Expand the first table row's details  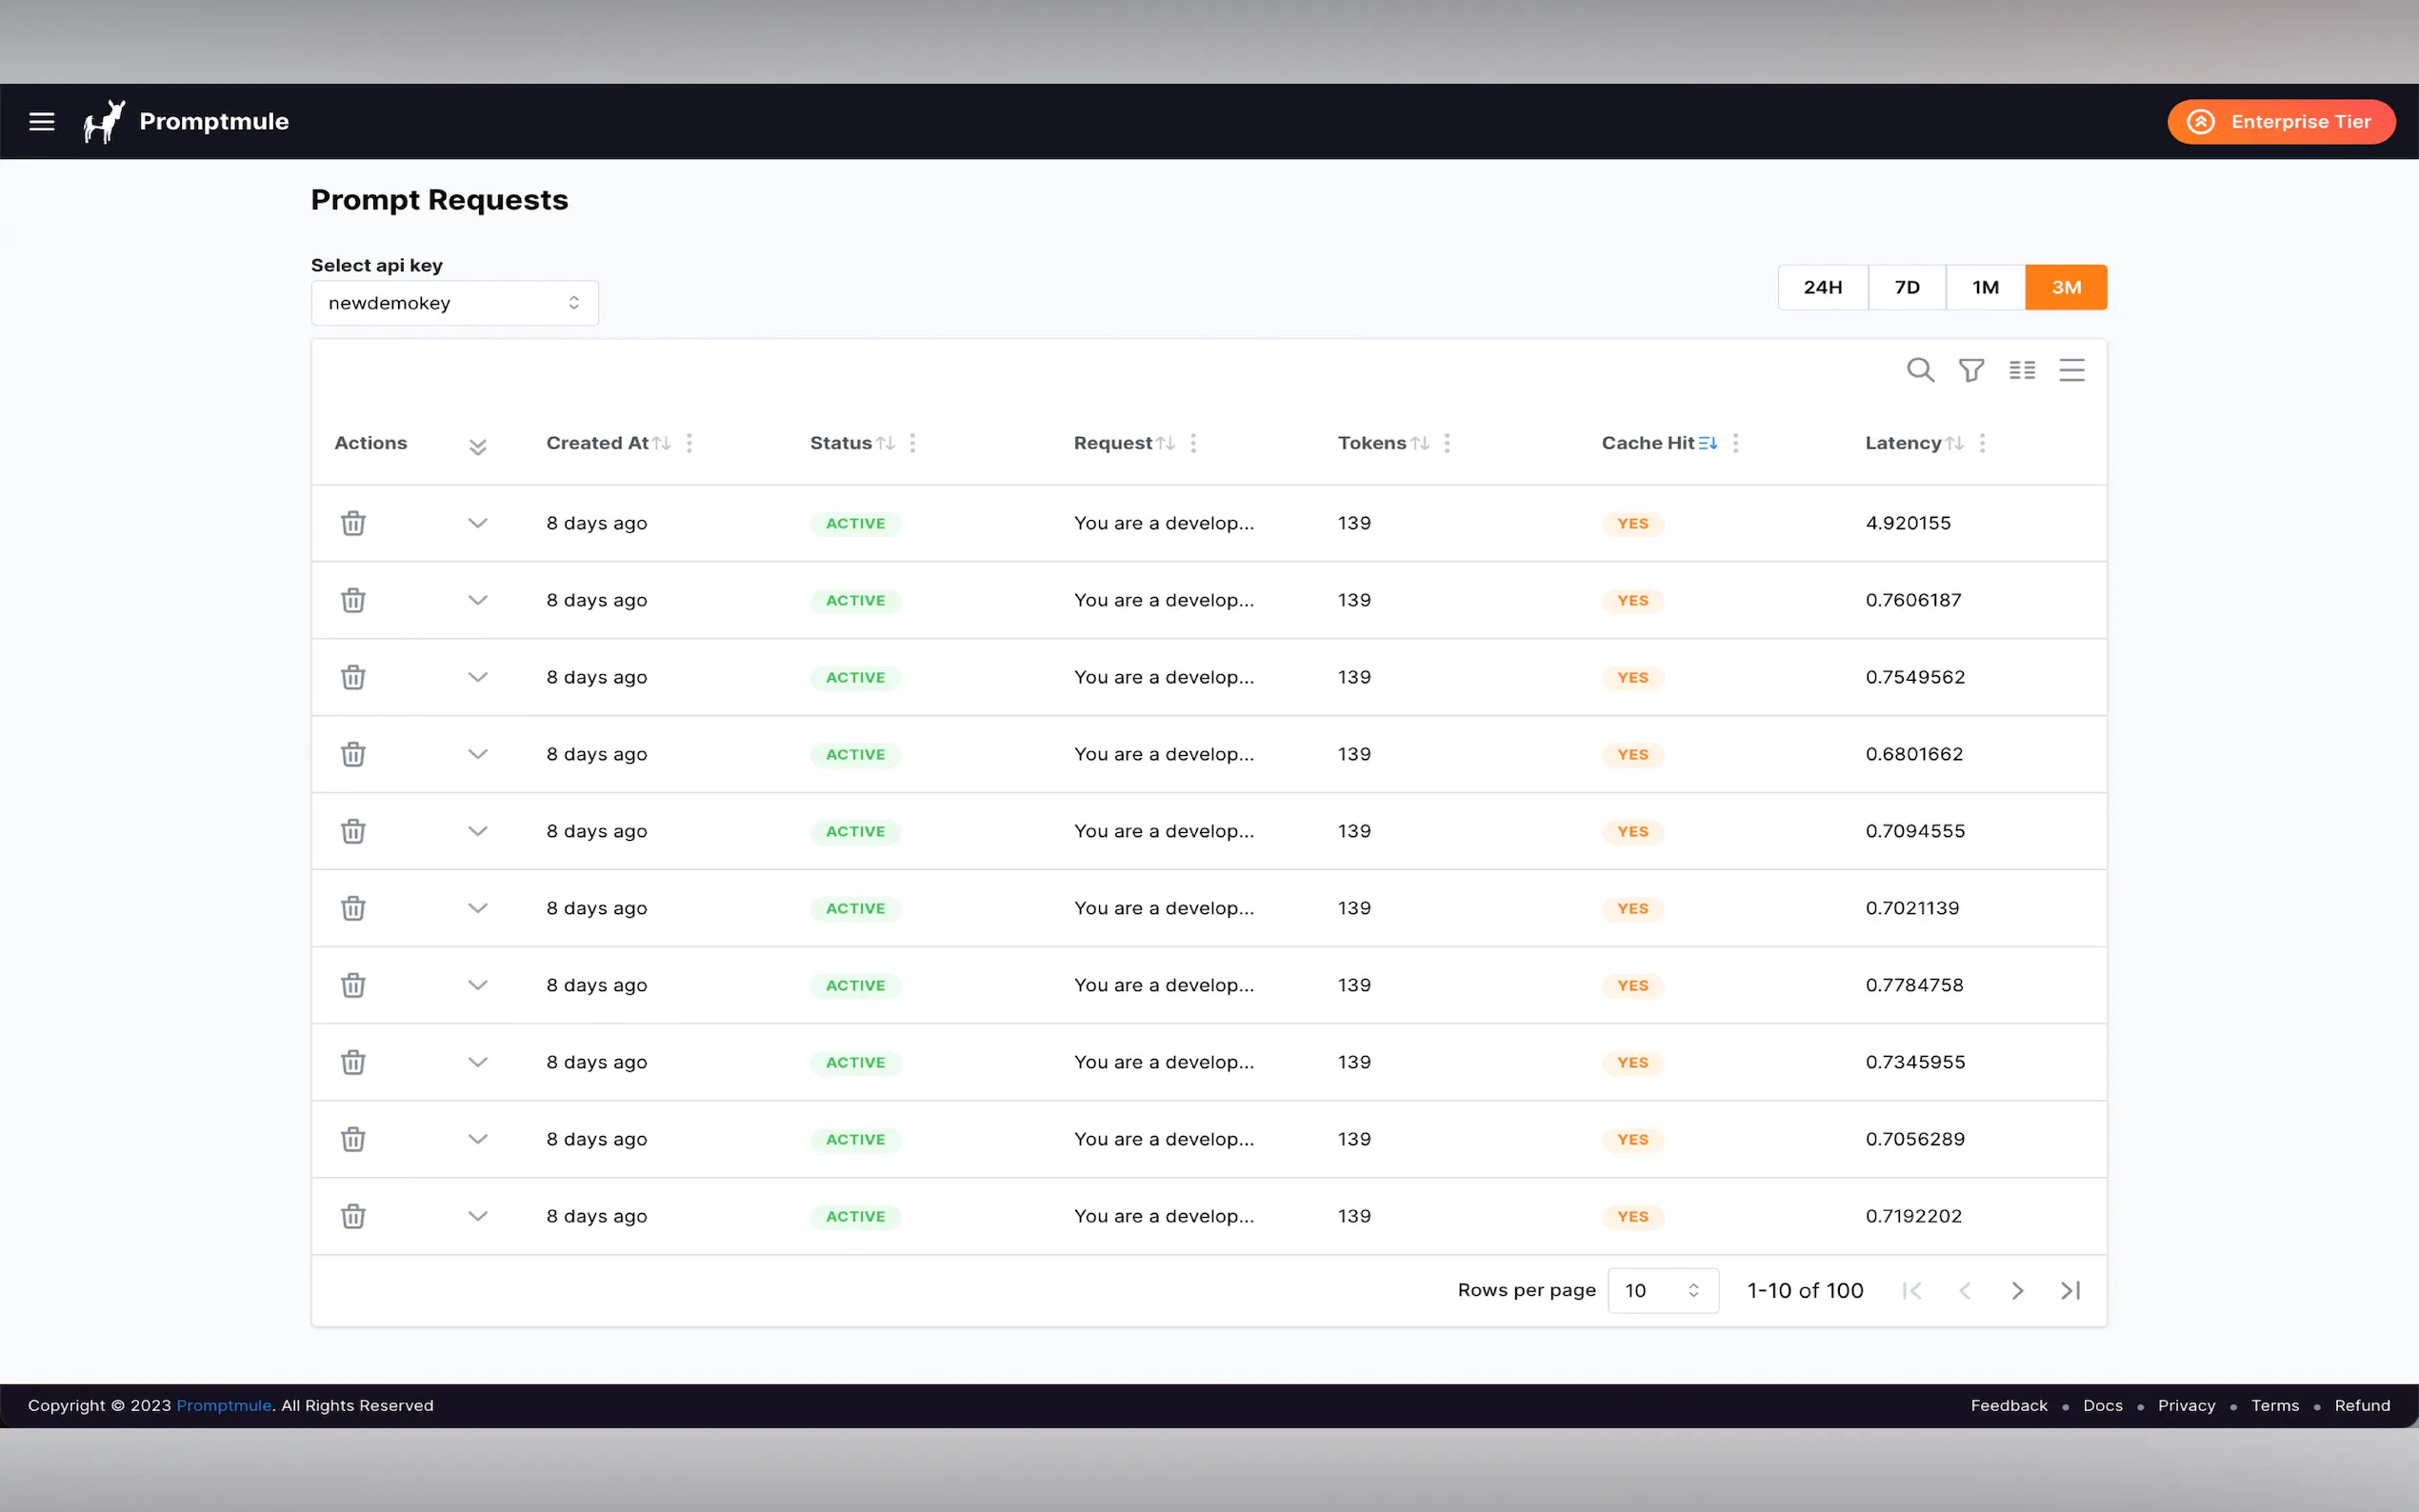point(478,522)
